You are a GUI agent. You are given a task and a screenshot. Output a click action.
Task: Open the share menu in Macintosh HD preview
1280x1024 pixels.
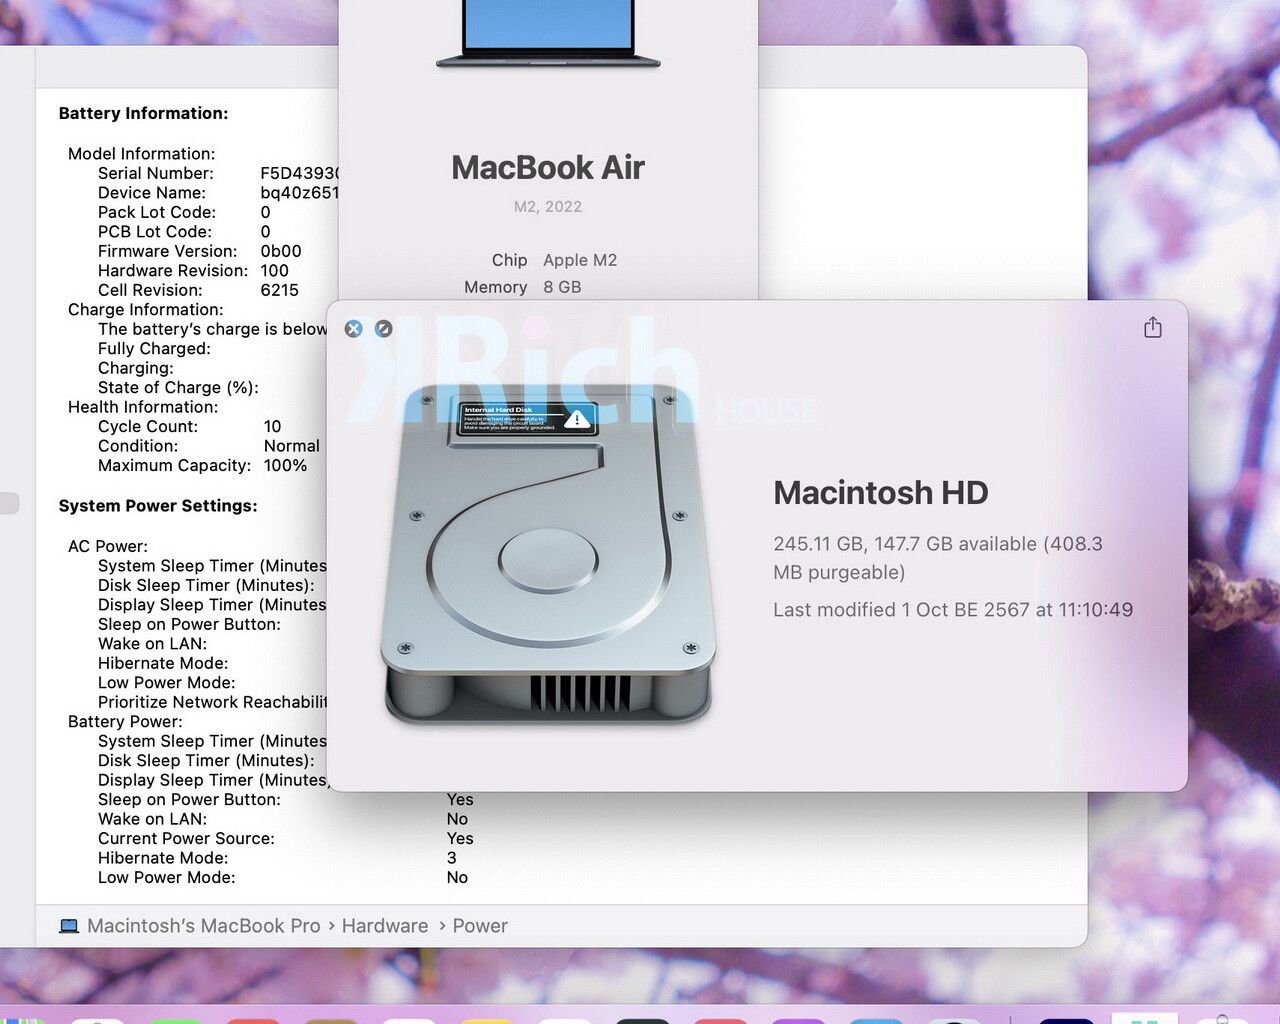(x=1153, y=327)
